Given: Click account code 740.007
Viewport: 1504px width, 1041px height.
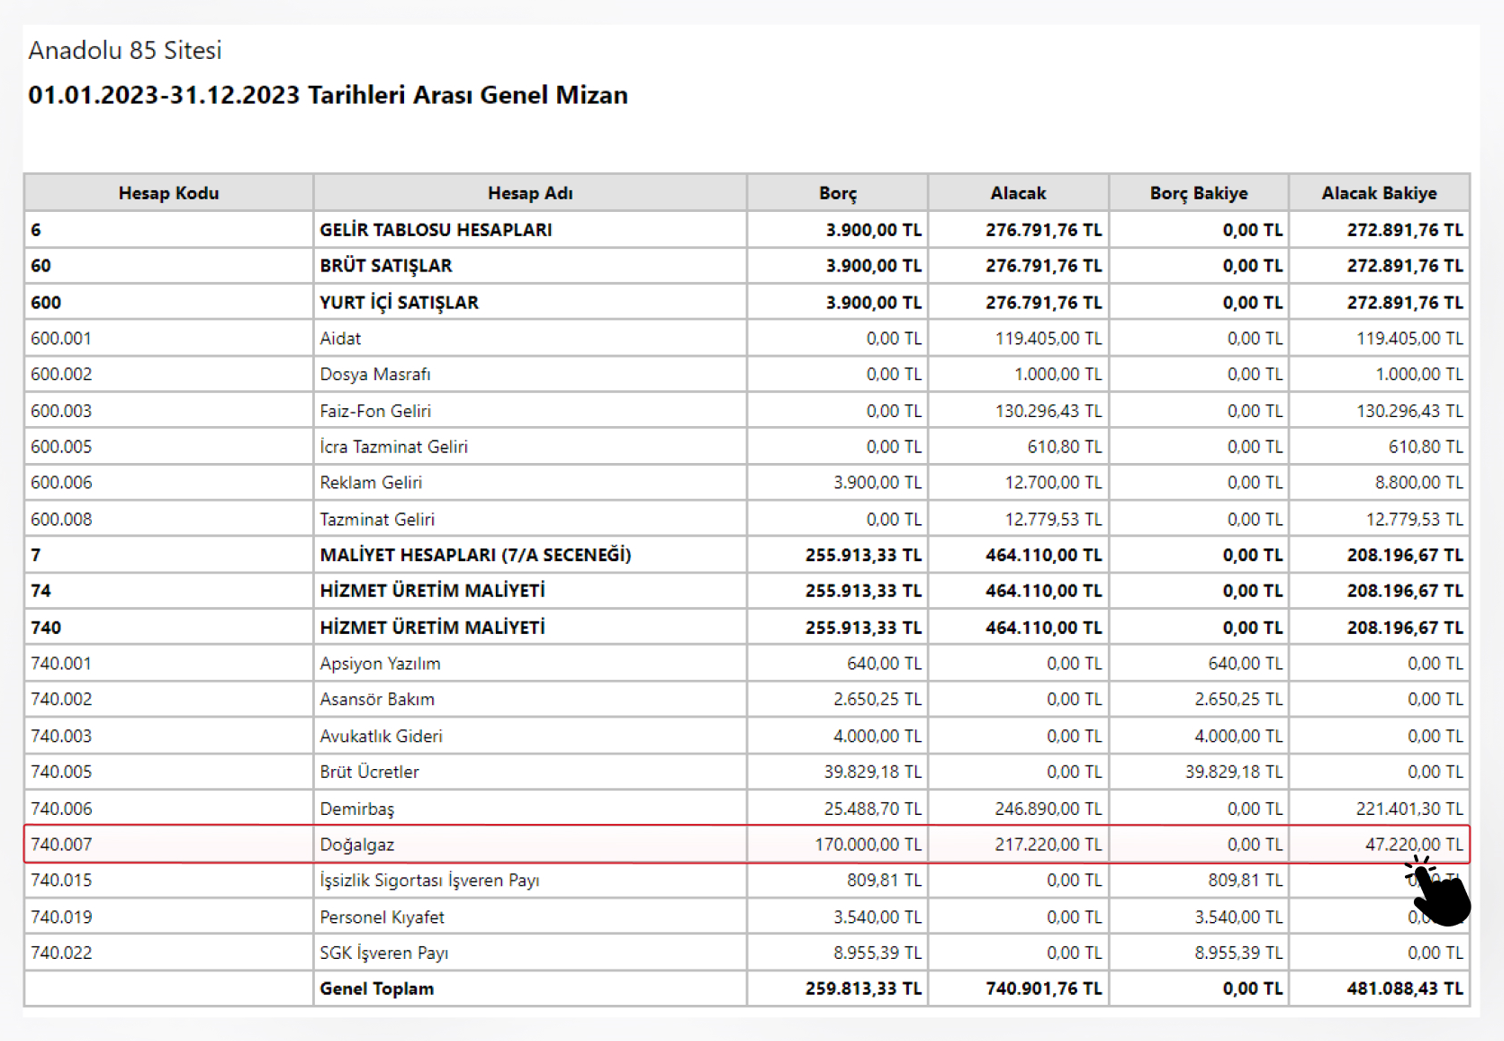Looking at the screenshot, I should tap(61, 845).
